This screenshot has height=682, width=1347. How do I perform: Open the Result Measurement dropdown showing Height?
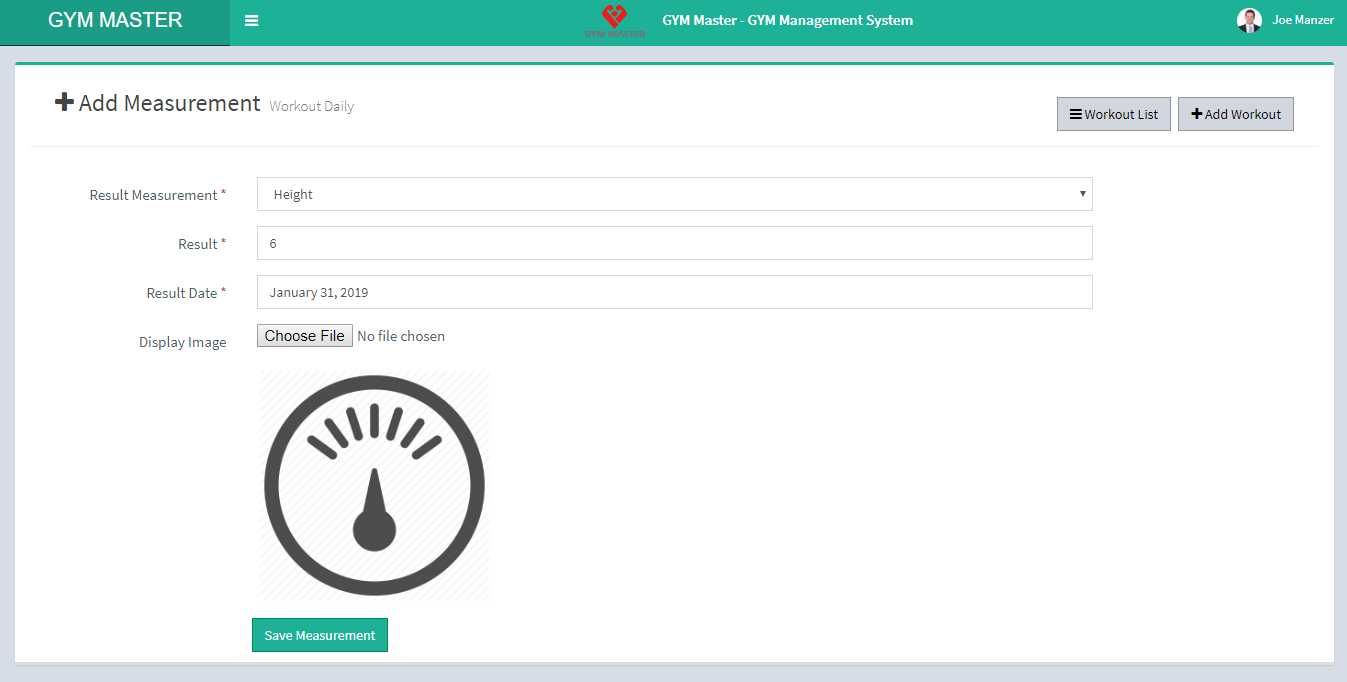point(674,194)
